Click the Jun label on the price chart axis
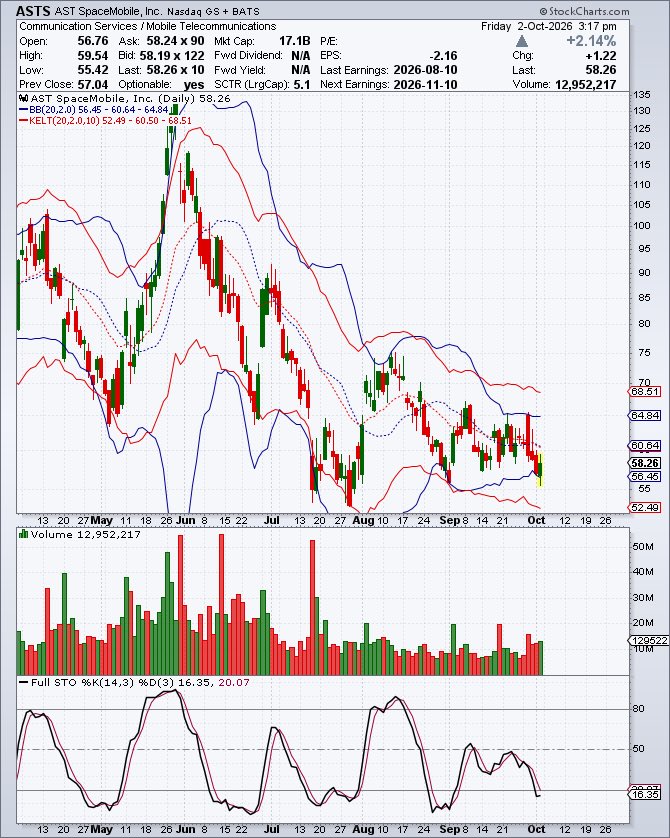This screenshot has width=670, height=838. pyautogui.click(x=185, y=520)
